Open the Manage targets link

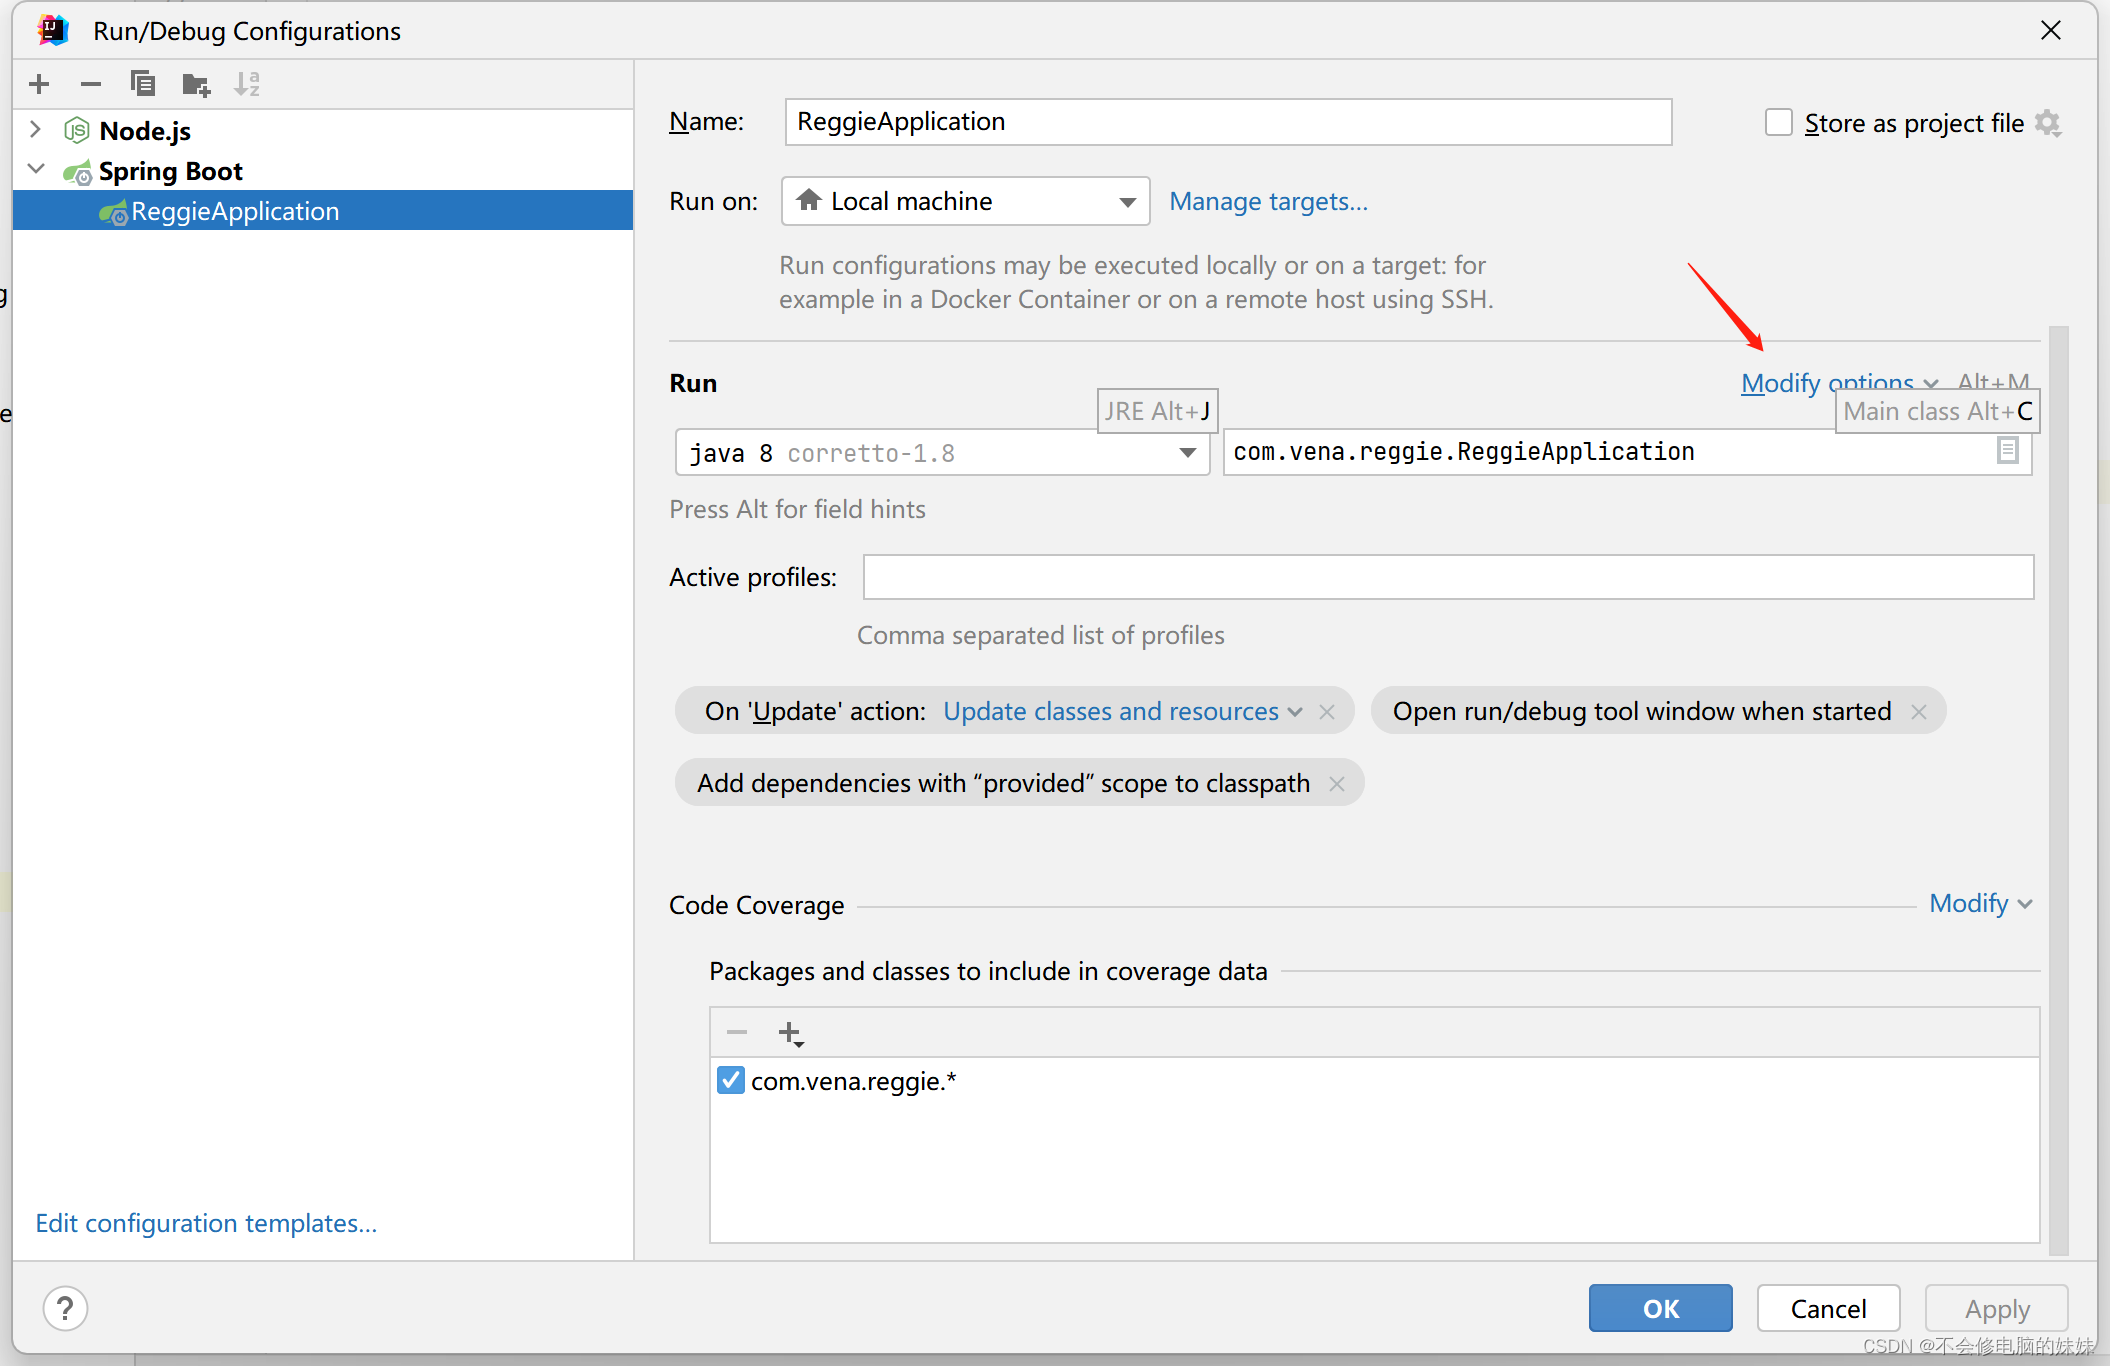click(1268, 201)
